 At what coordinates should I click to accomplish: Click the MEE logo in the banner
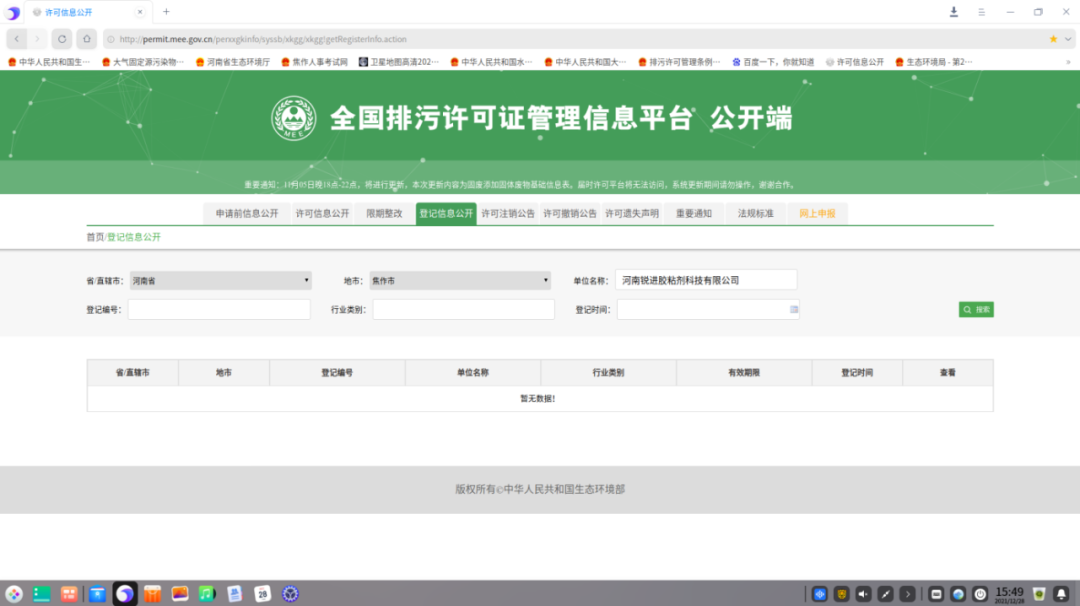(293, 118)
